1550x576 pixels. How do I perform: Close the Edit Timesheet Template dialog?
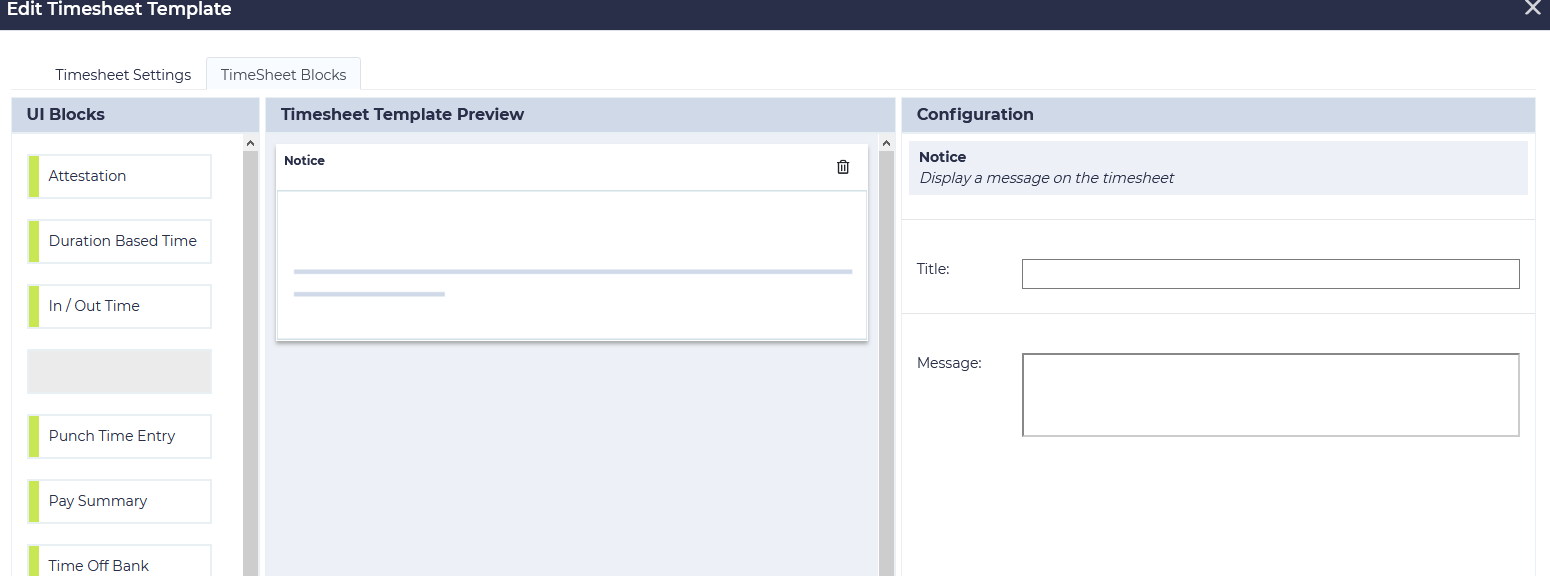(x=1532, y=9)
